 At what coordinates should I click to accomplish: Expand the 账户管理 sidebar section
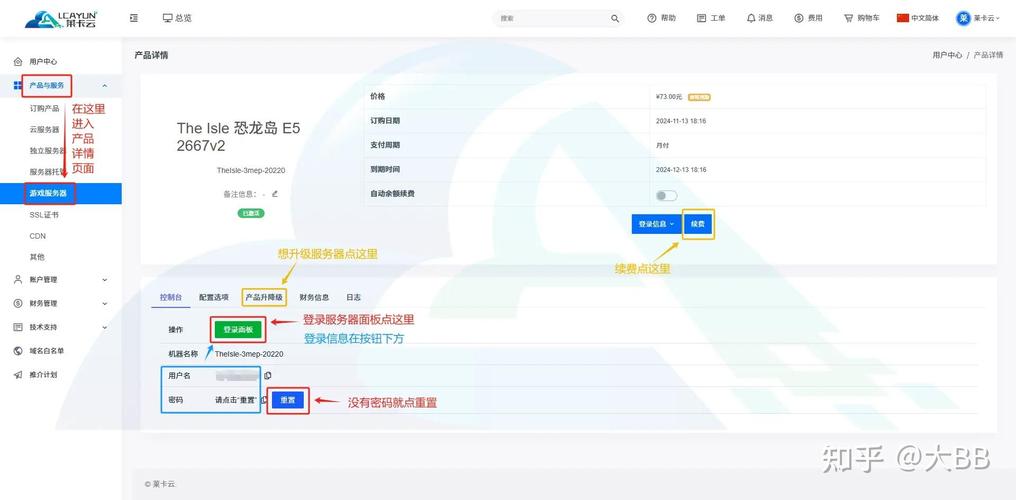pos(61,280)
